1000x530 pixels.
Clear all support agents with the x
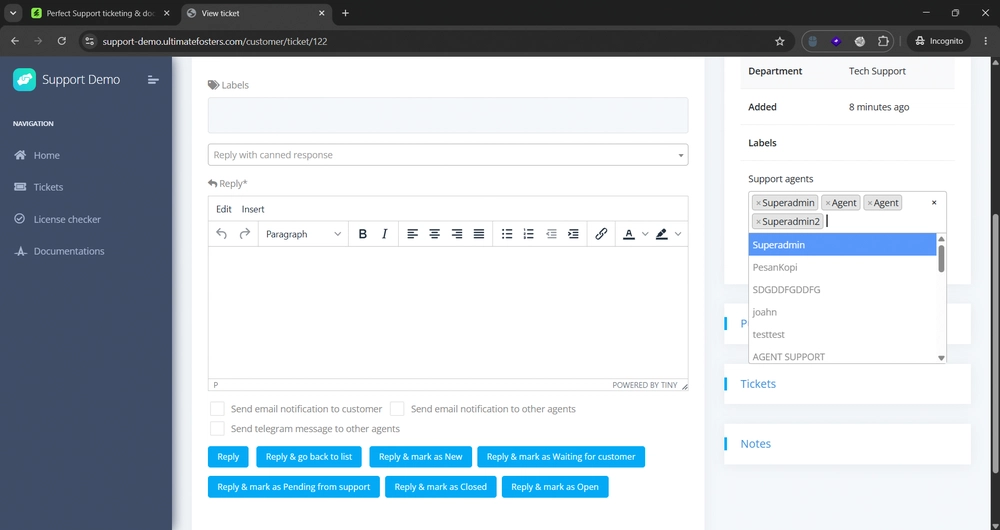[x=934, y=203]
